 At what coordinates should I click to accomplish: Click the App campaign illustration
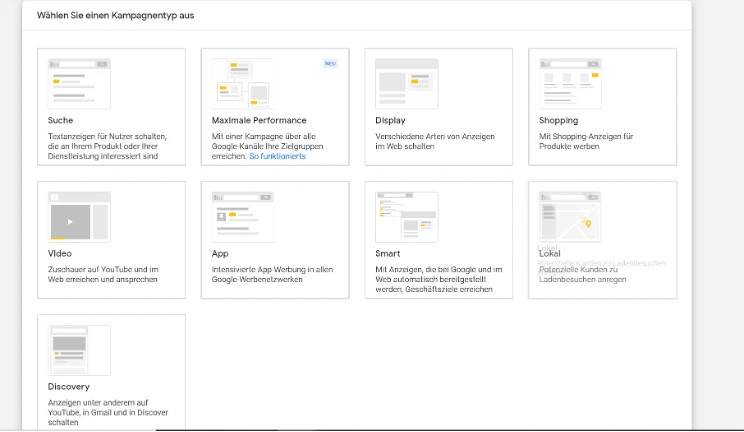(x=243, y=217)
